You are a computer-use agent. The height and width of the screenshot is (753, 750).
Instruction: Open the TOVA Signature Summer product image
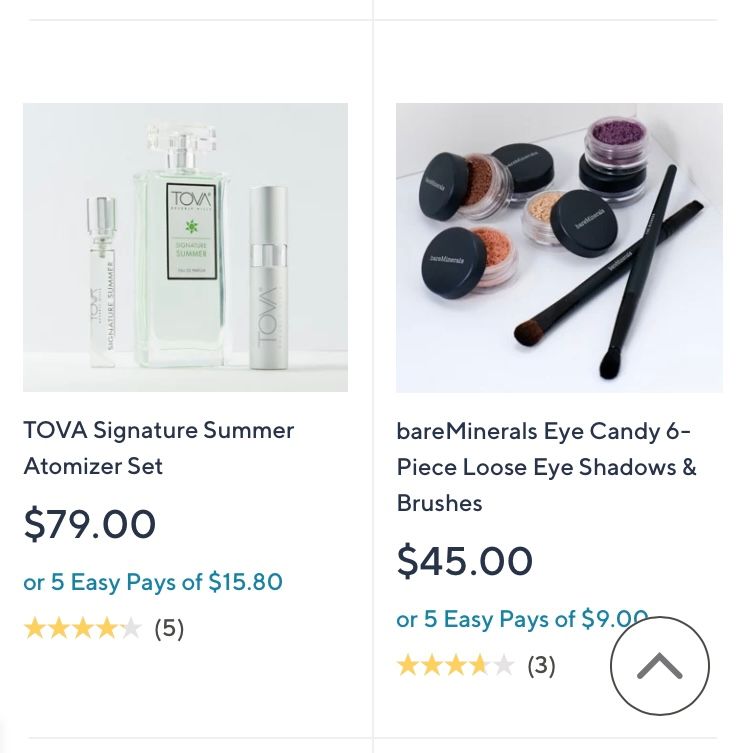pyautogui.click(x=185, y=247)
